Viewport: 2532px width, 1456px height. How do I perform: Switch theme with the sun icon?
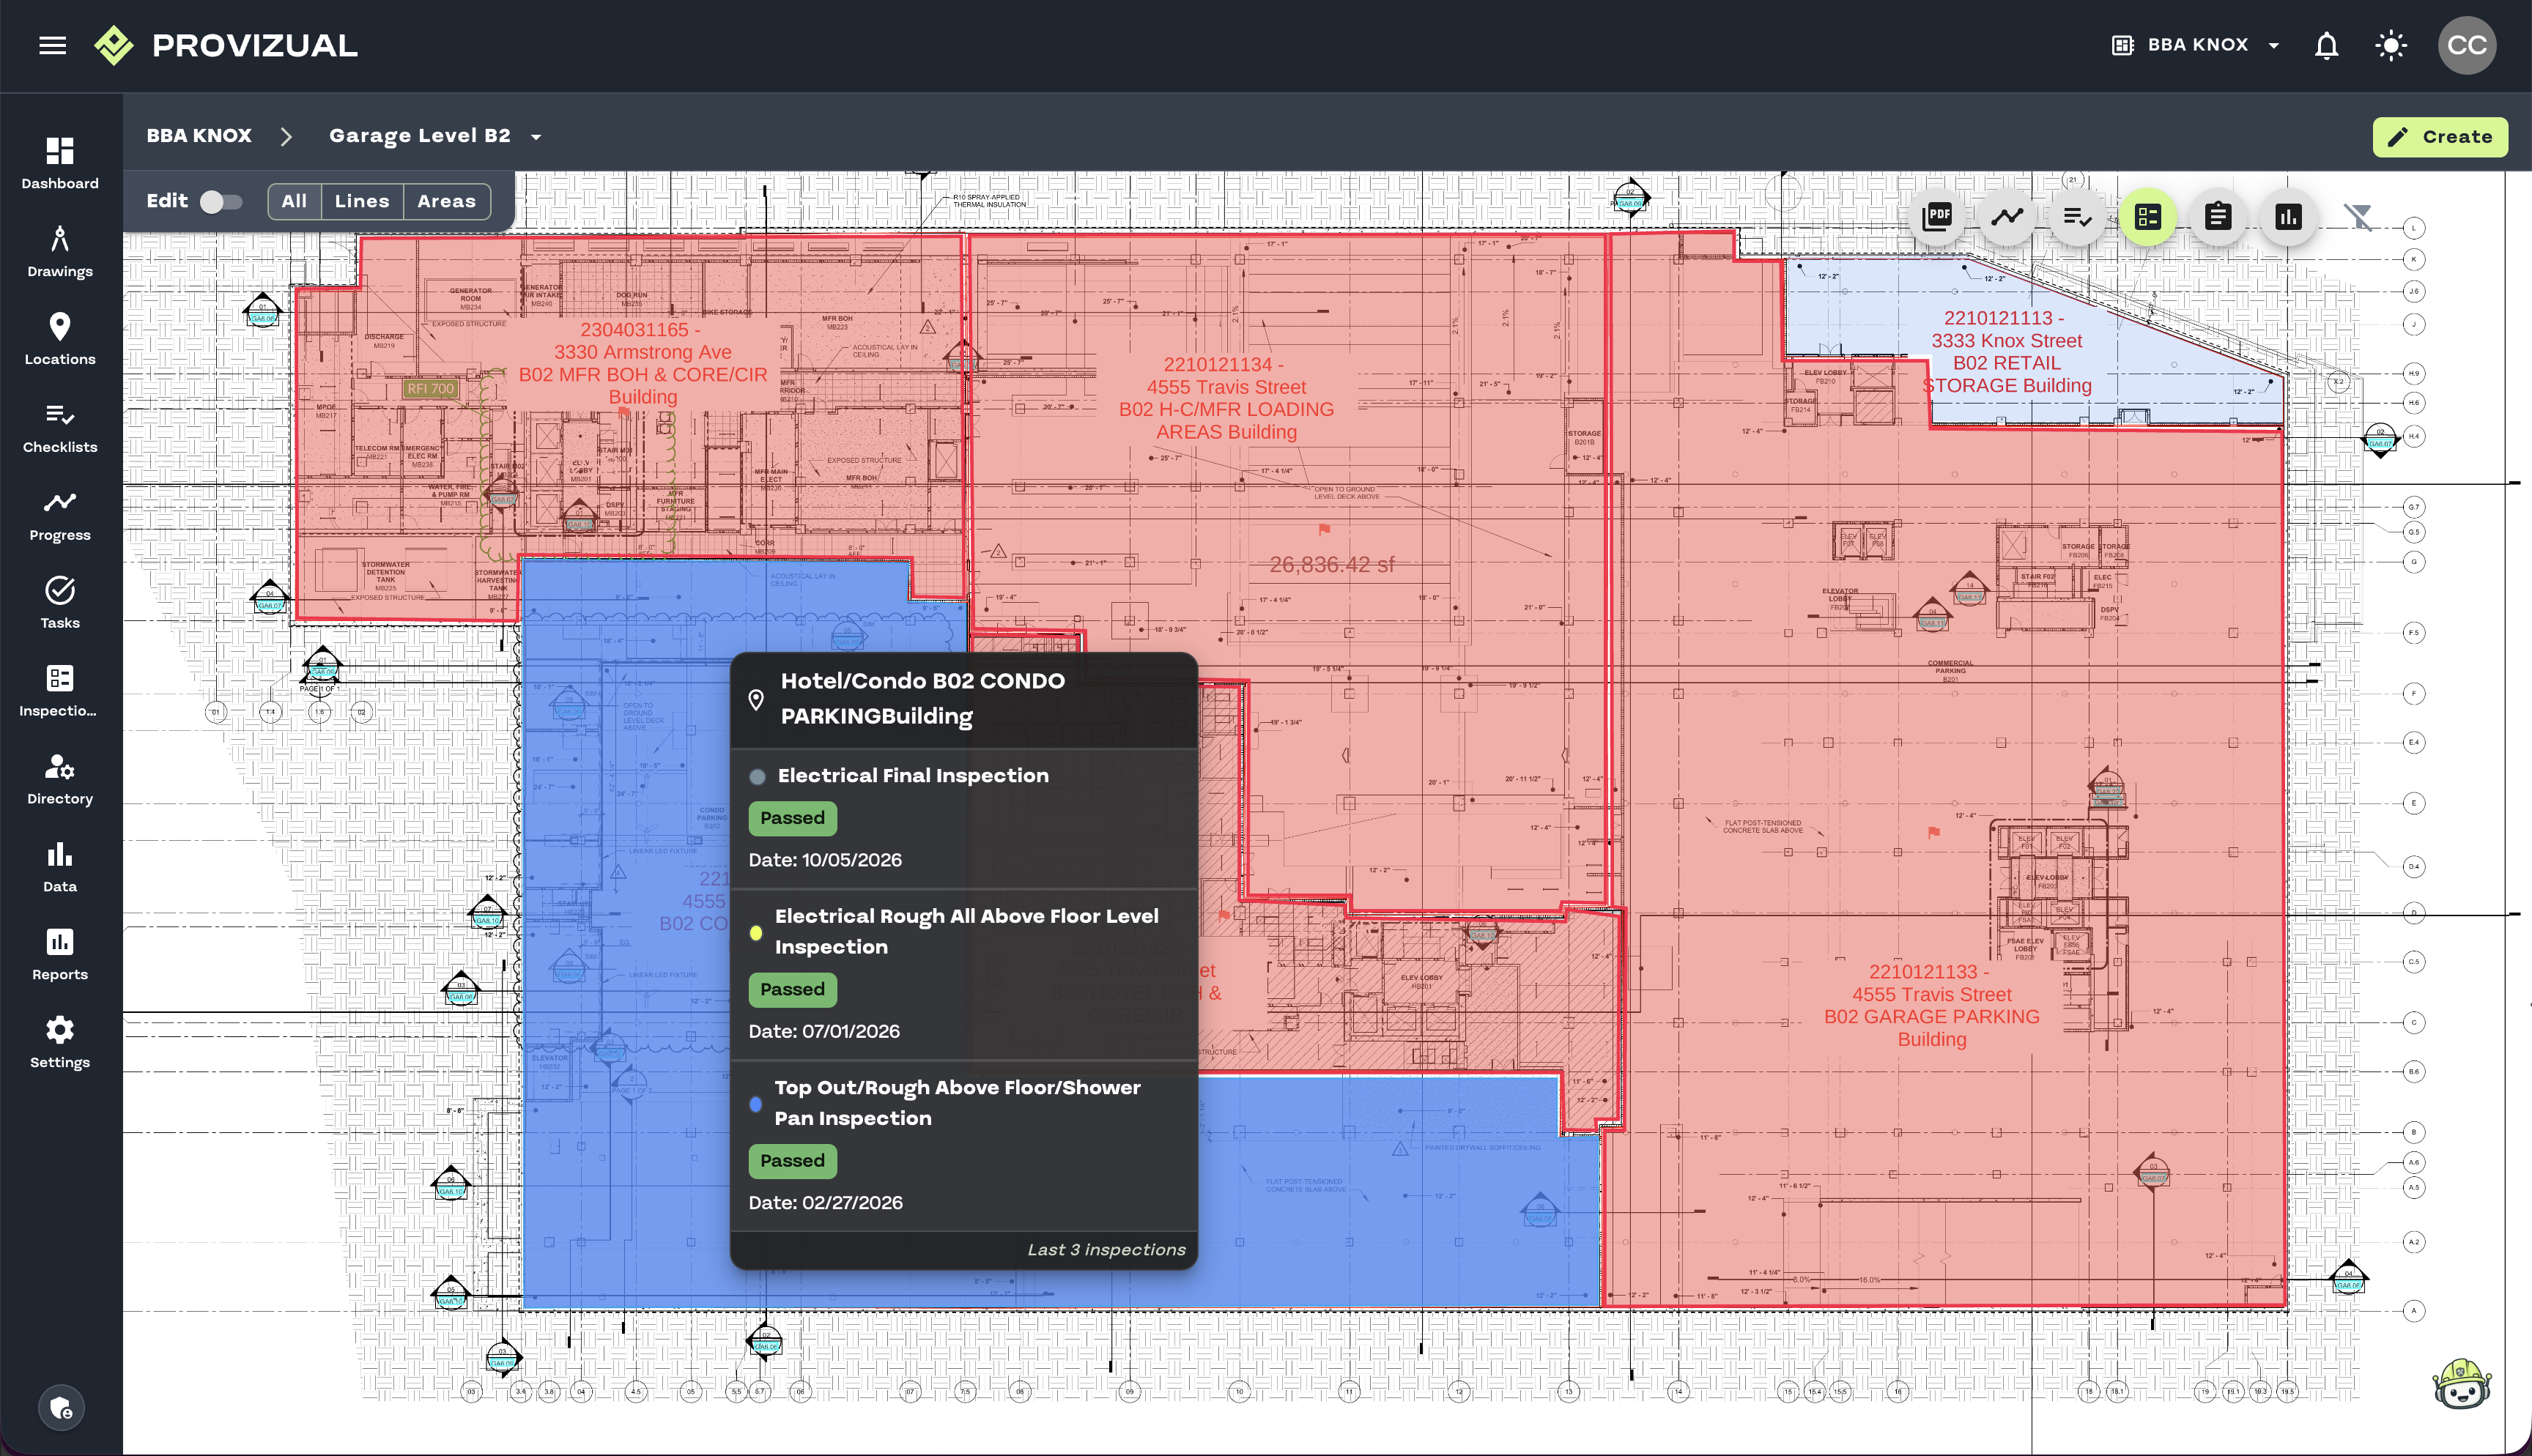(2391, 45)
